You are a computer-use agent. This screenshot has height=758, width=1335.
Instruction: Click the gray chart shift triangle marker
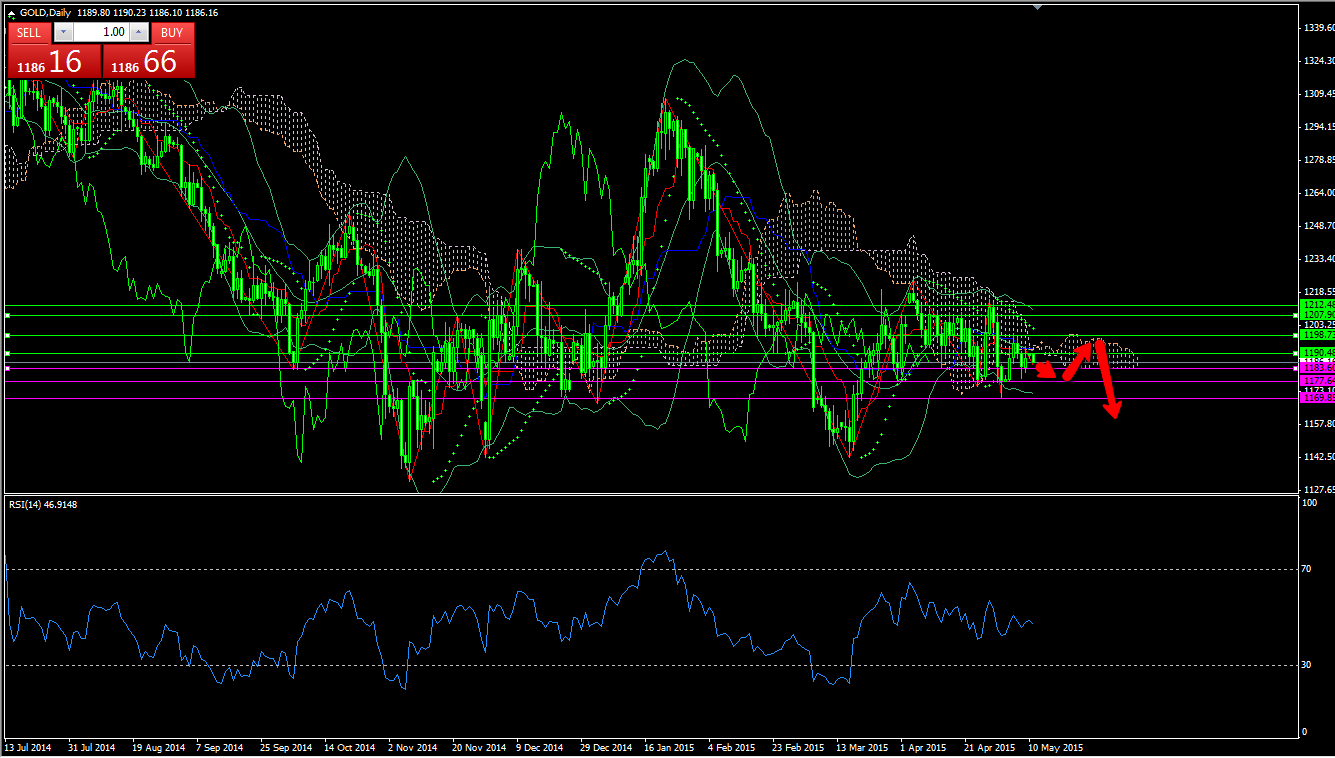[1038, 8]
